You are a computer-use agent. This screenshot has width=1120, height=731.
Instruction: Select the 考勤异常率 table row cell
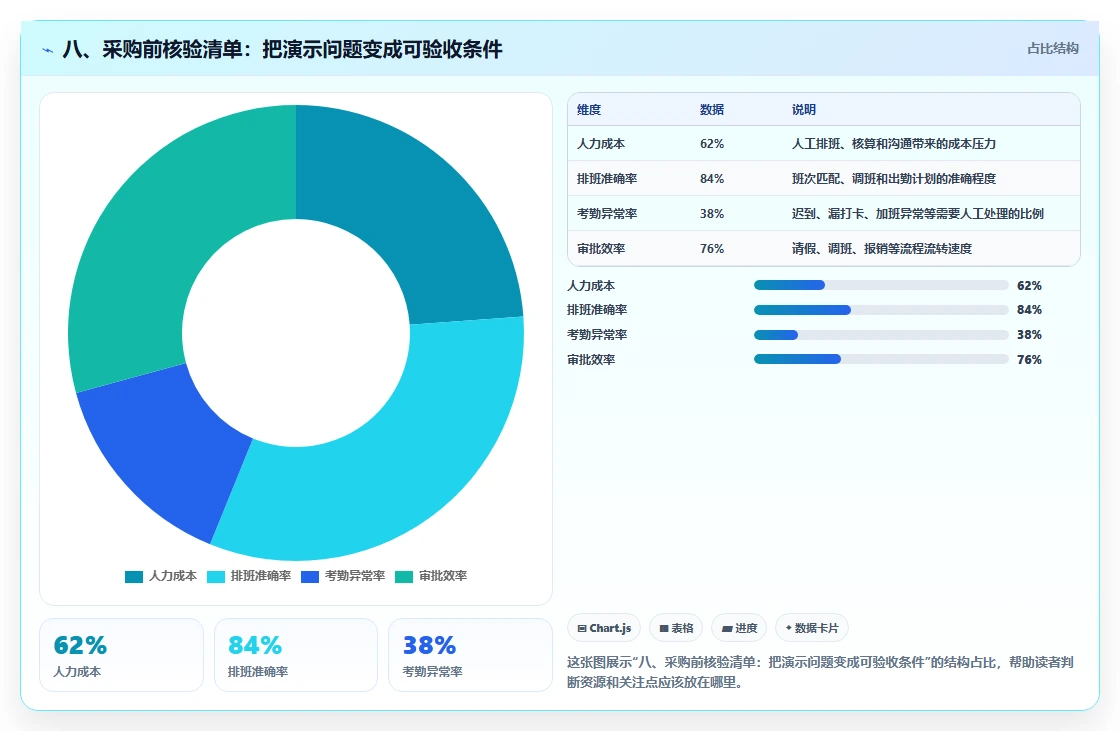tap(606, 214)
